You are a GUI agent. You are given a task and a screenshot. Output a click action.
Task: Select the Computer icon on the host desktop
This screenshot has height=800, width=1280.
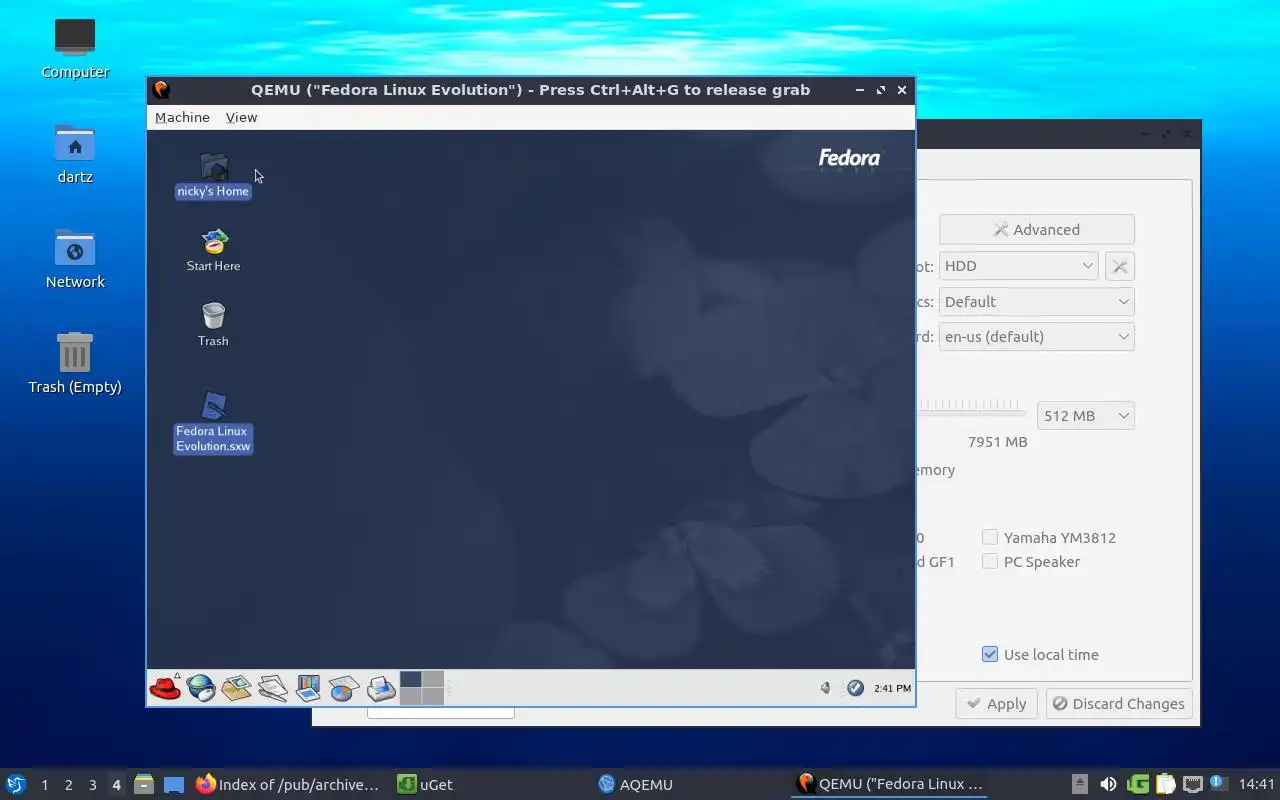click(75, 48)
